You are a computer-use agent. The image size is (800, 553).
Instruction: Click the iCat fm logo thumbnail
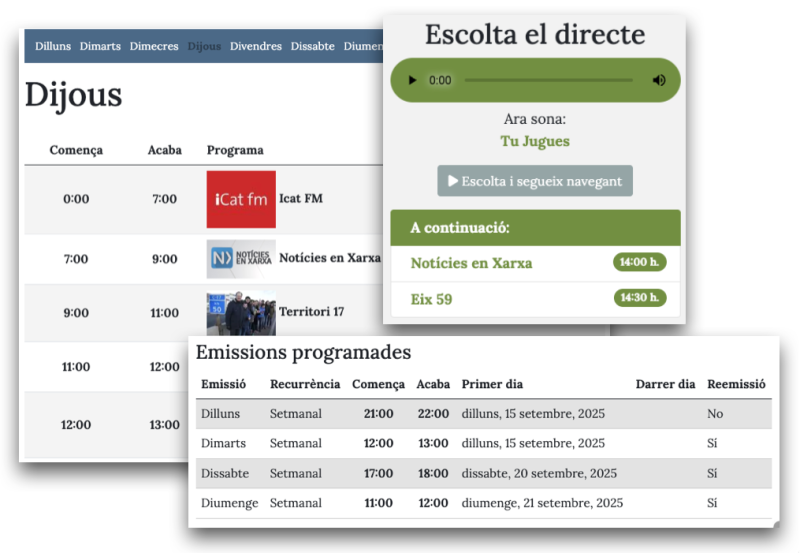click(241, 199)
